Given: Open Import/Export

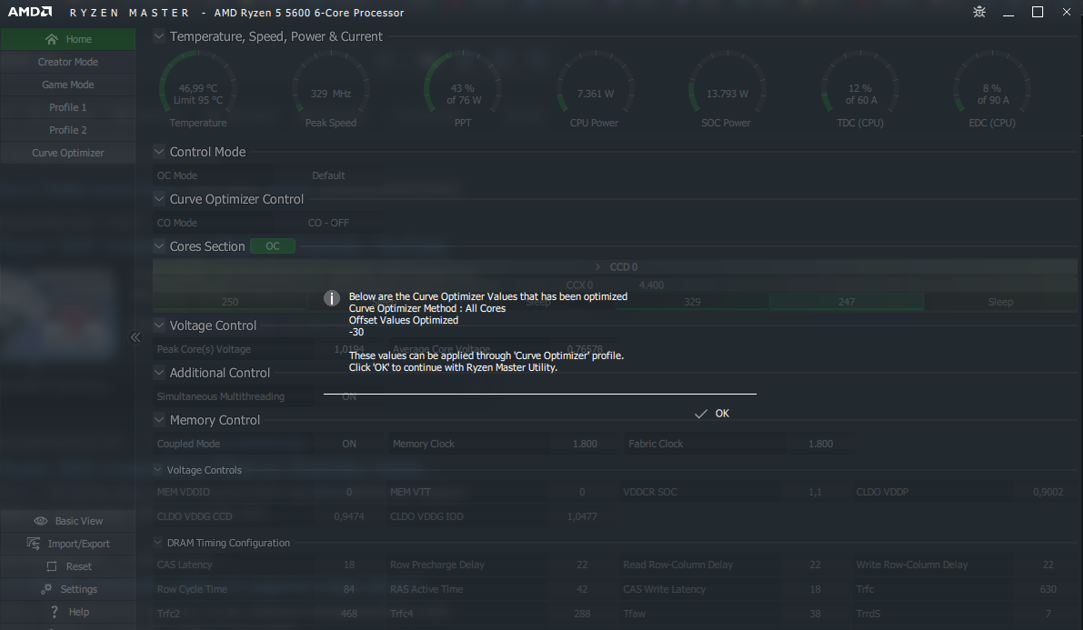Looking at the screenshot, I should pos(68,544).
